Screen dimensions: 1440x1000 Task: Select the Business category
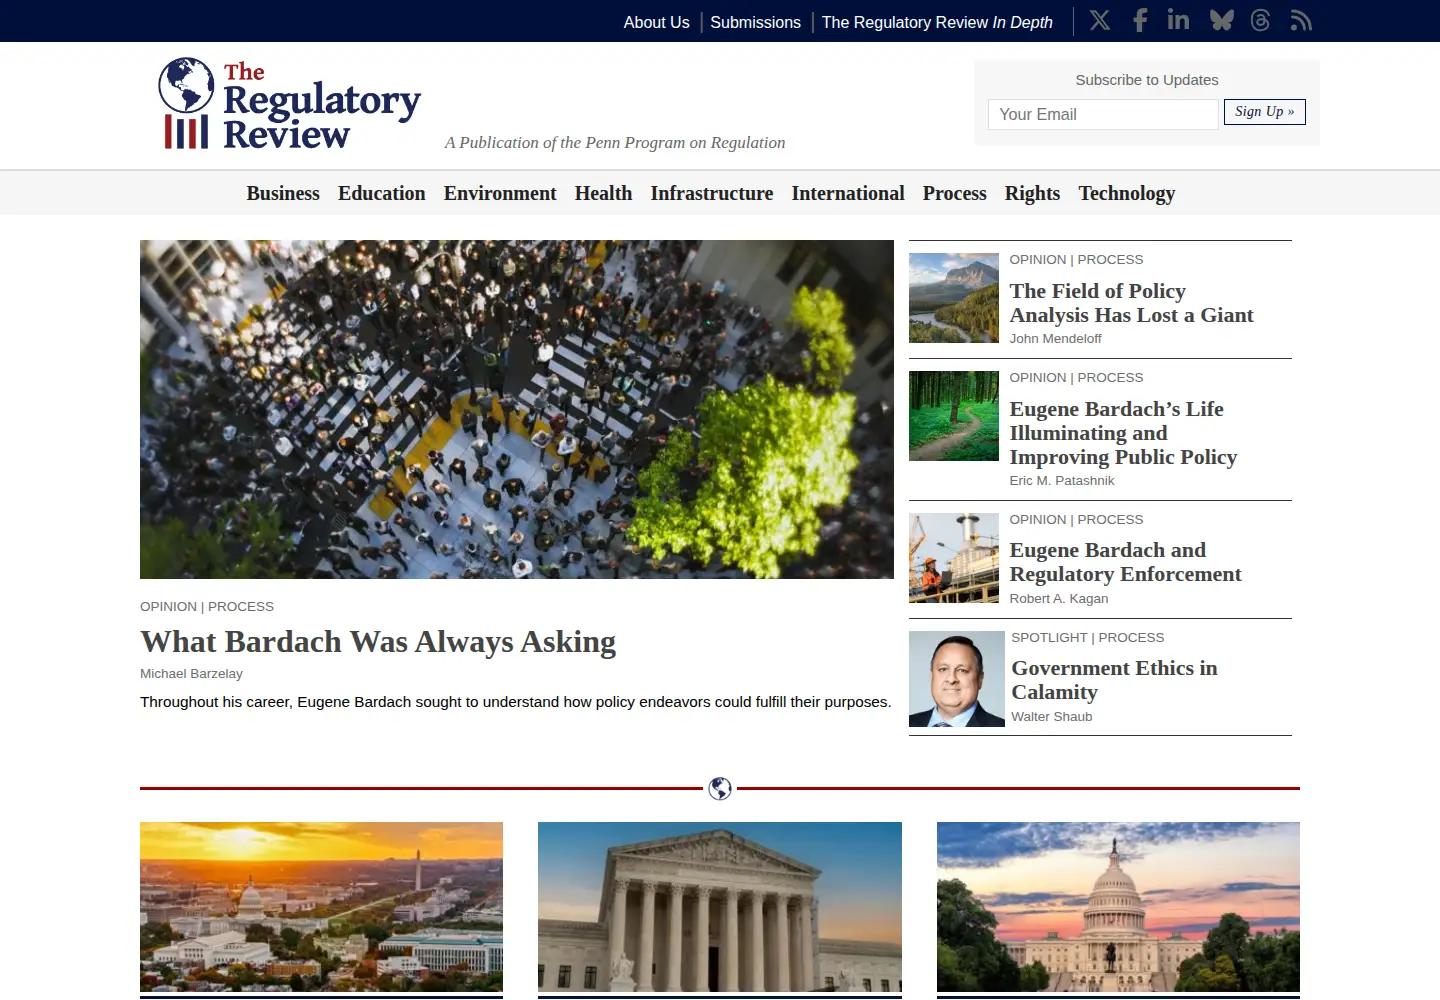tap(283, 193)
